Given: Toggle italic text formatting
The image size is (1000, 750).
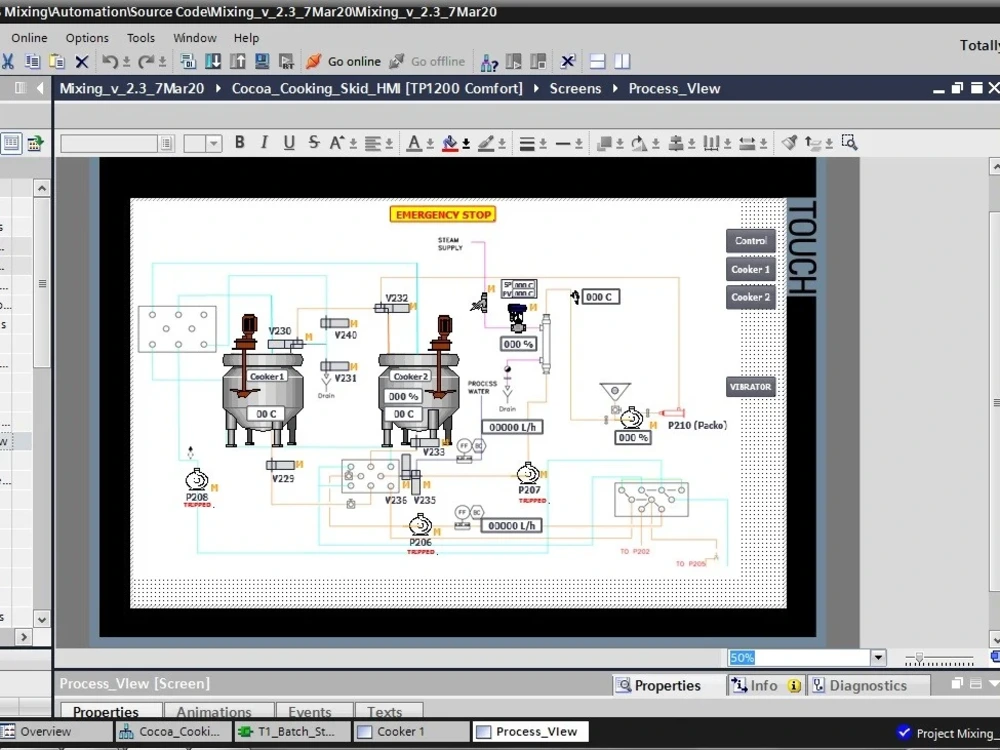Looking at the screenshot, I should [264, 142].
